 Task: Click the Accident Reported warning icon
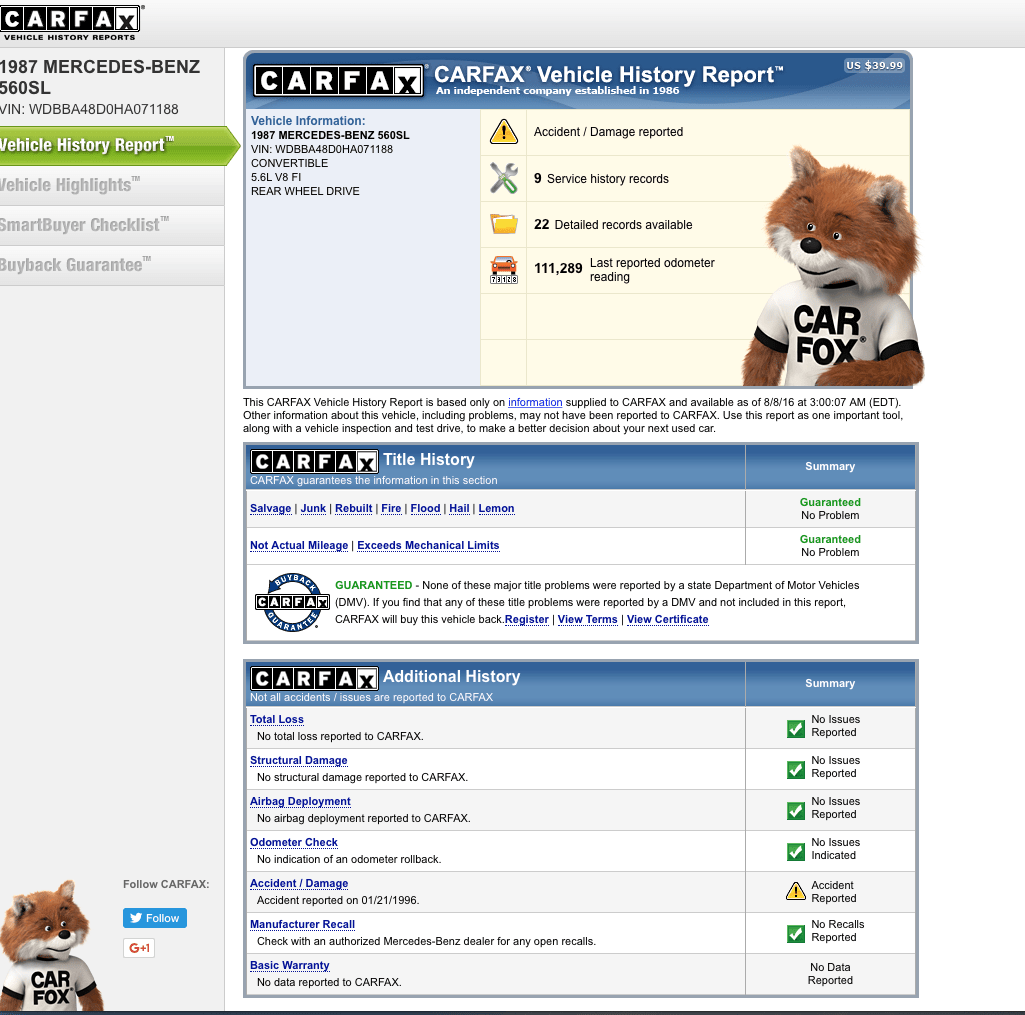[796, 891]
